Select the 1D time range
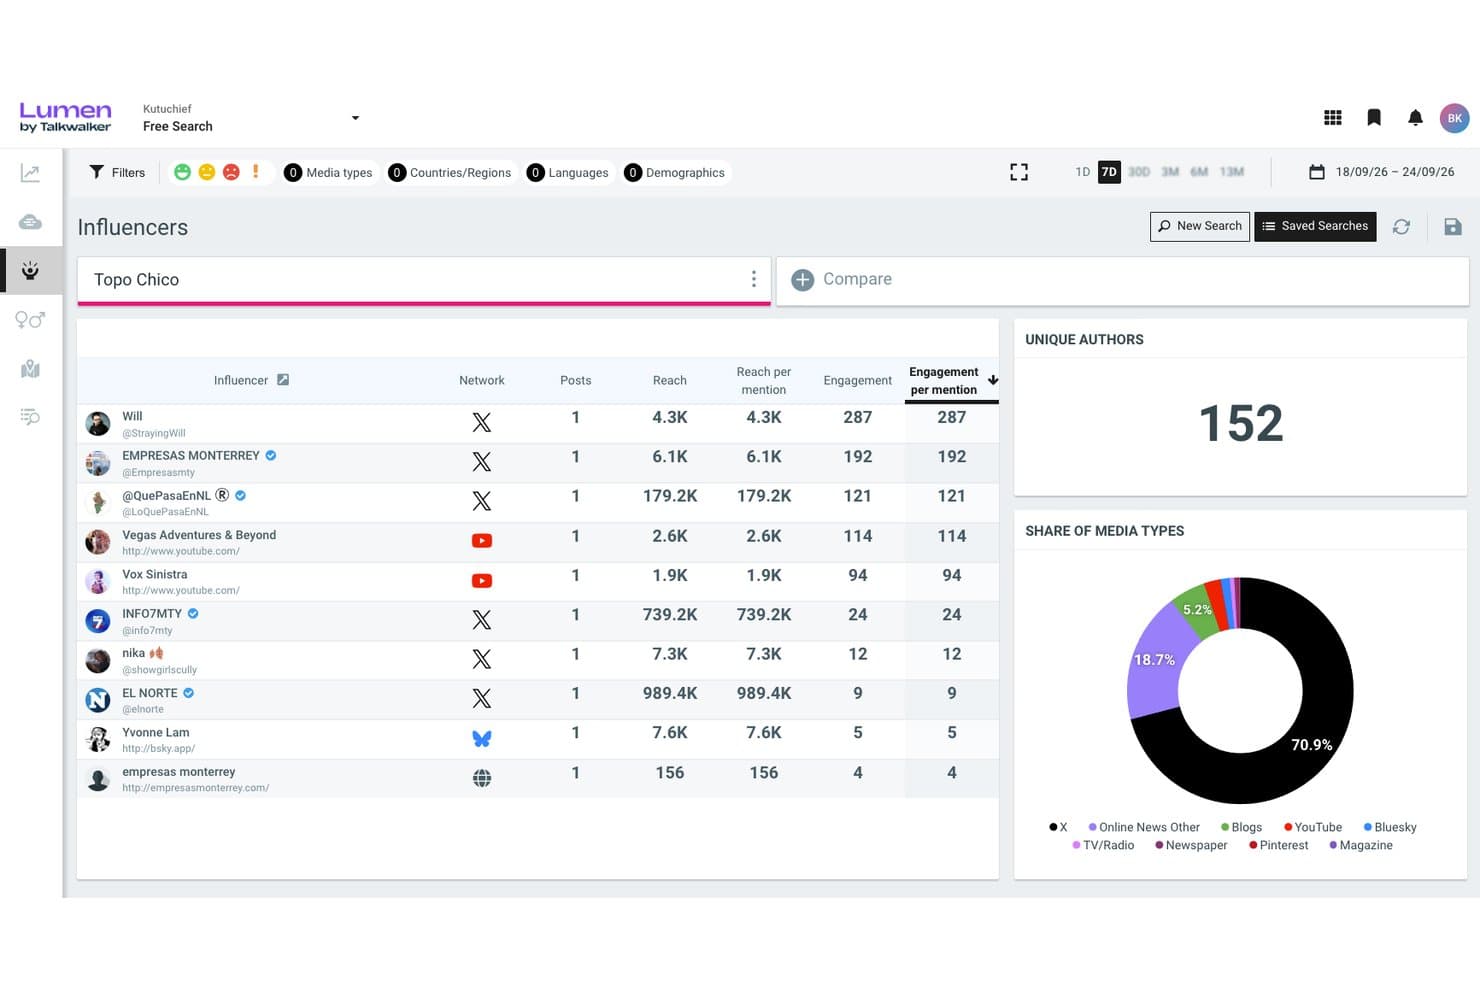 coord(1082,172)
